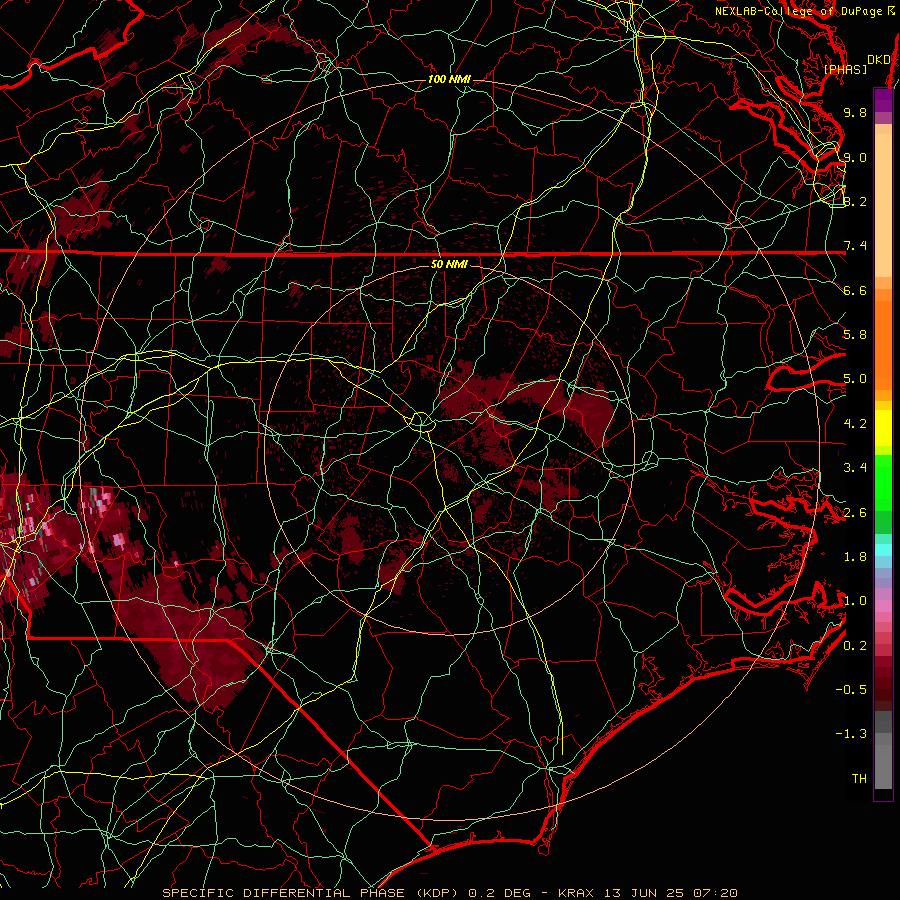Click the [PHAS] unit label
900x900 pixels.
845,70
